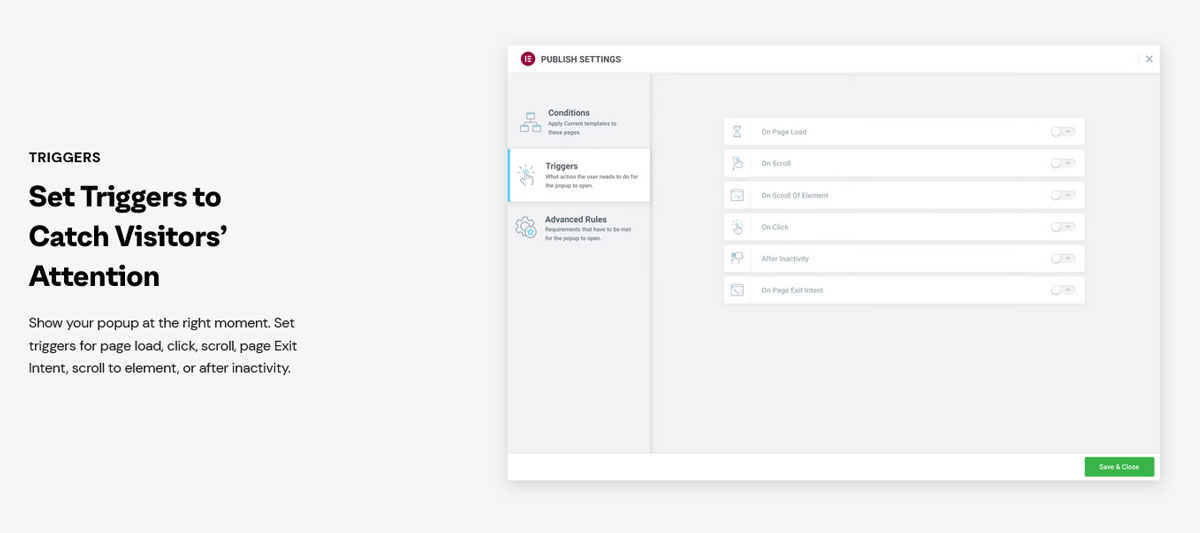1200x533 pixels.
Task: Enable the After Inactivity toggle
Action: click(x=1063, y=258)
